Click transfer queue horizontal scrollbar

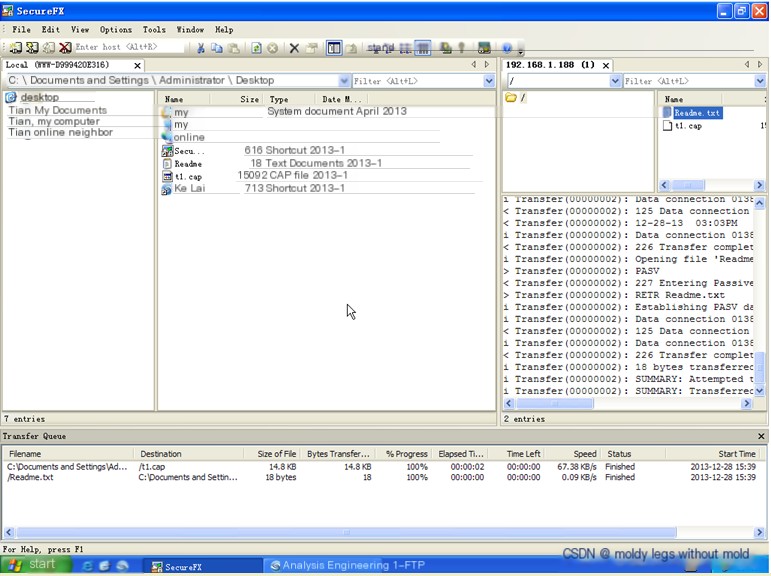point(346,532)
